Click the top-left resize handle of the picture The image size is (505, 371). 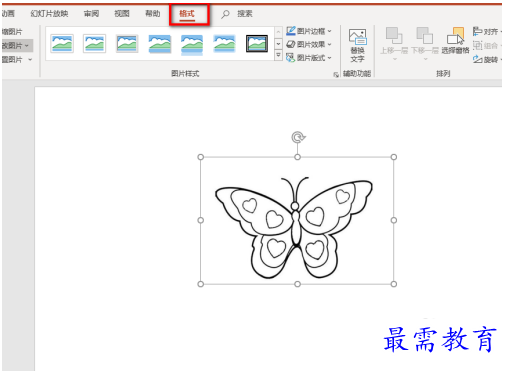[201, 157]
